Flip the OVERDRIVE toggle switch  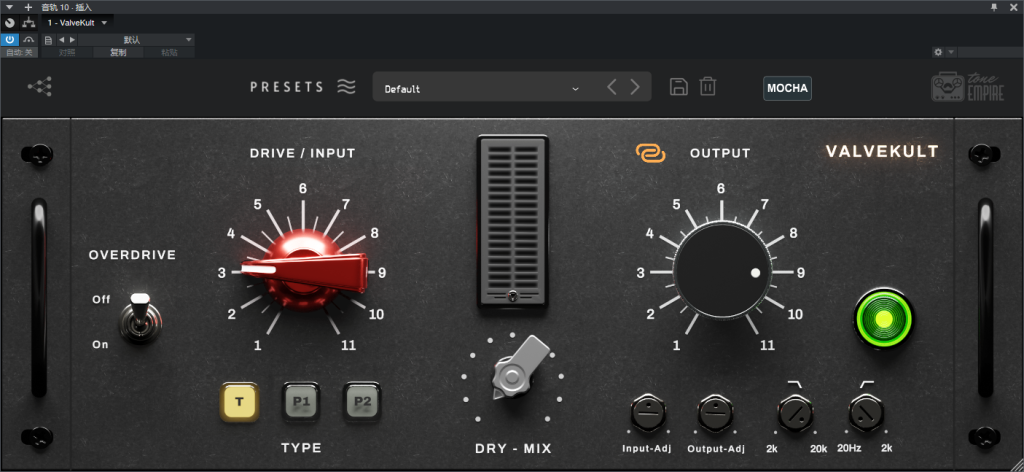point(140,317)
